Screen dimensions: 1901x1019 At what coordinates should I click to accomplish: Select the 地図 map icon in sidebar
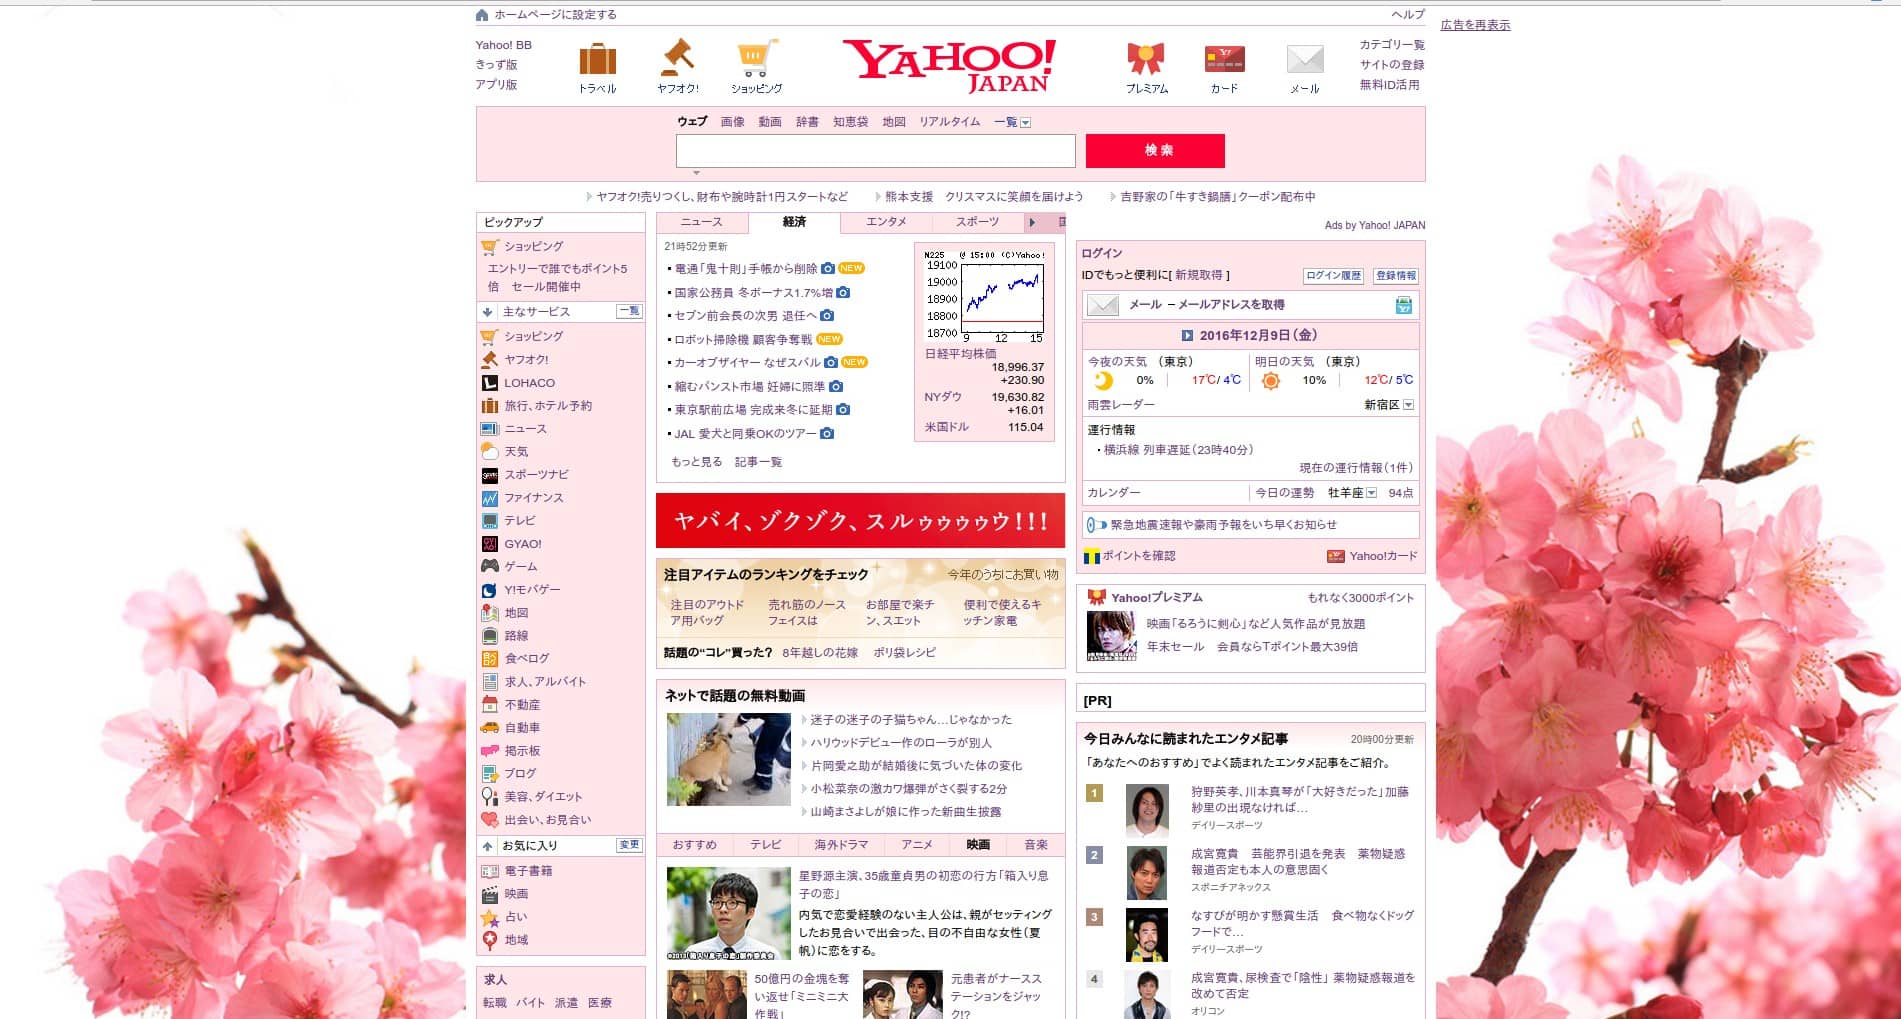pyautogui.click(x=489, y=612)
